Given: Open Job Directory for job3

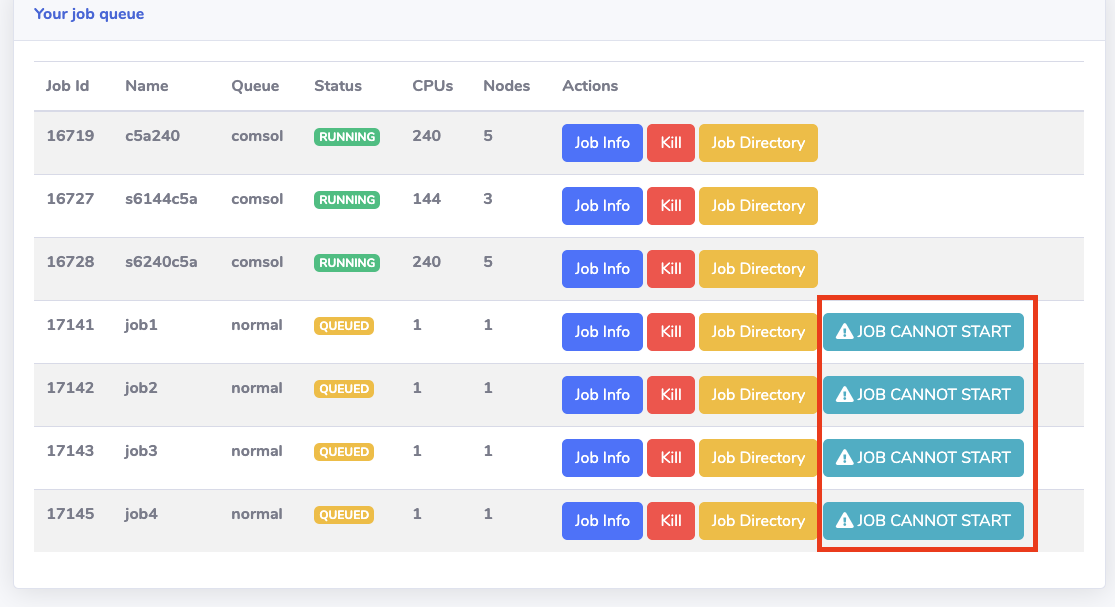Looking at the screenshot, I should coord(758,458).
